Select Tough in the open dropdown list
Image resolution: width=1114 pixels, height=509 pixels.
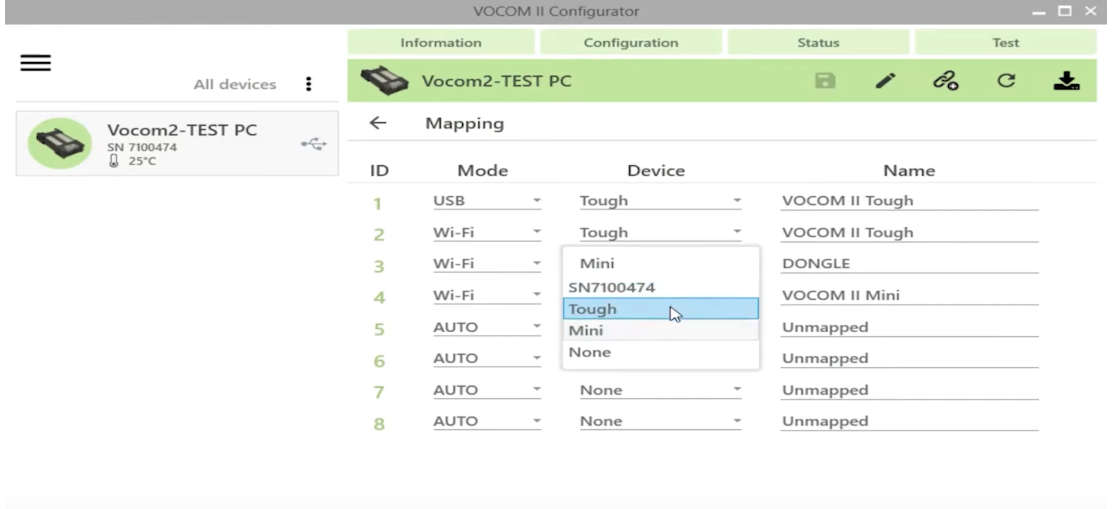click(x=661, y=309)
